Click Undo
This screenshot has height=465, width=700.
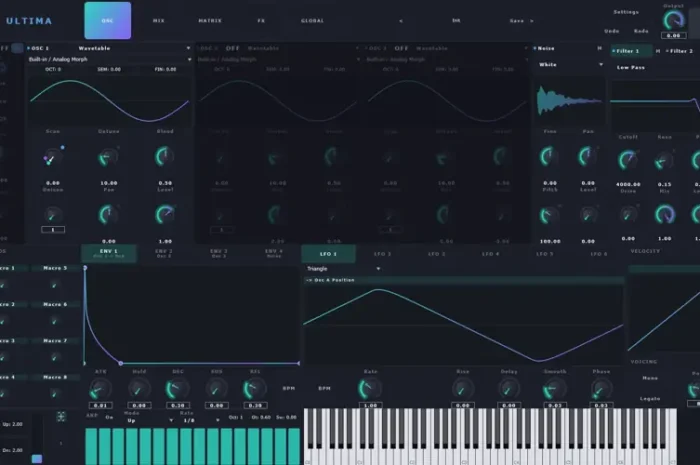612,31
